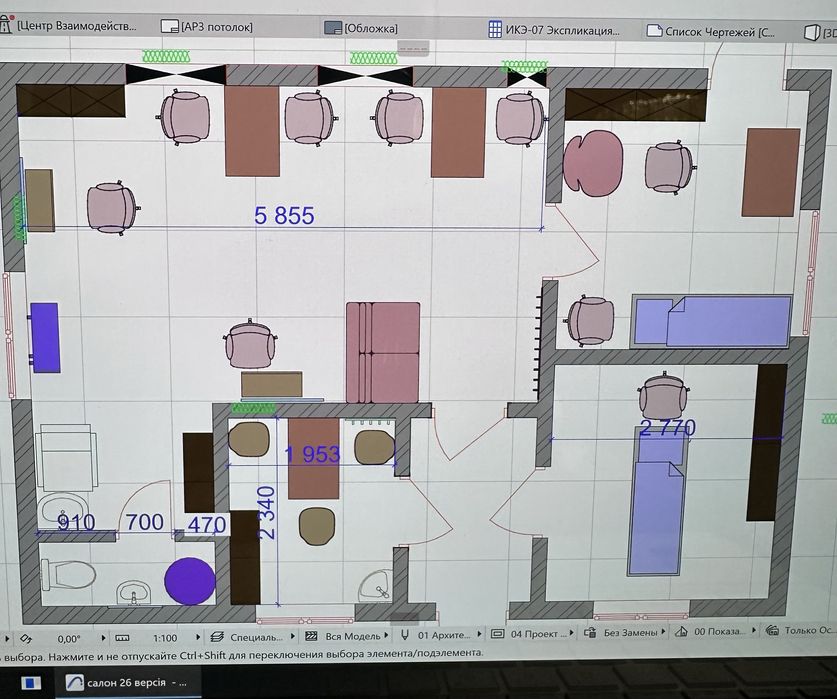Select the corner sink near the bottom hallway

point(376,585)
